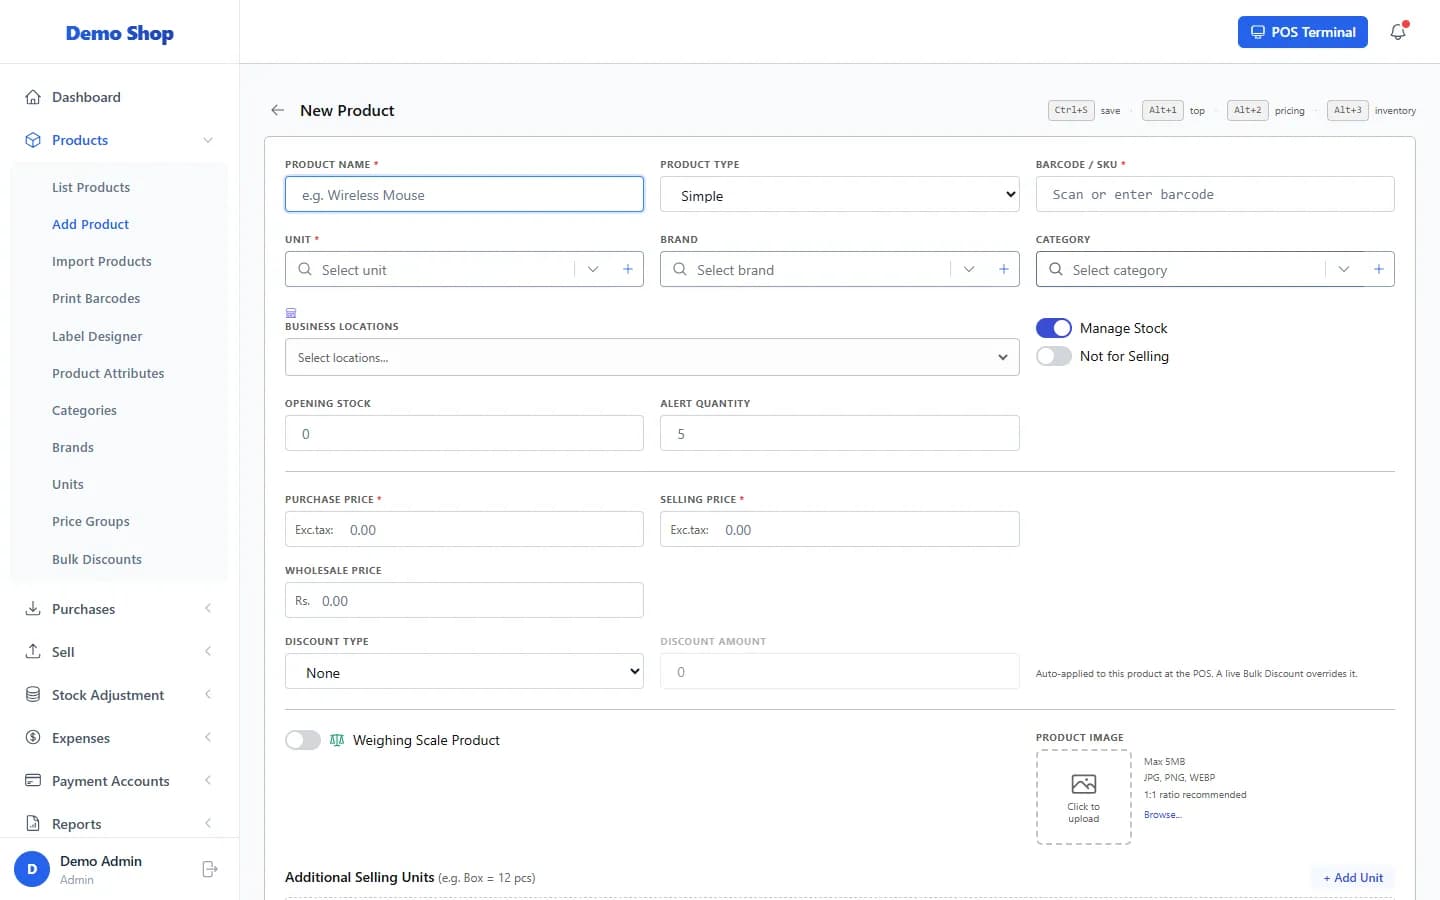Disable the Manage Stock switch

(1054, 328)
